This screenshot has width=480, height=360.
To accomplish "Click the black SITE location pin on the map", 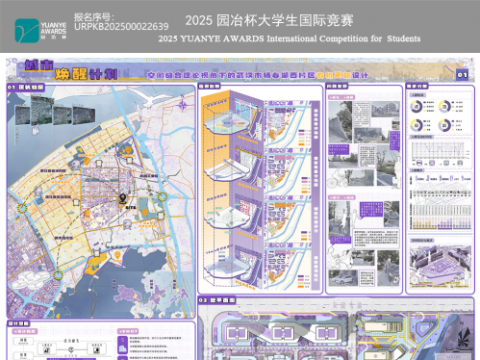I will pos(123,199).
